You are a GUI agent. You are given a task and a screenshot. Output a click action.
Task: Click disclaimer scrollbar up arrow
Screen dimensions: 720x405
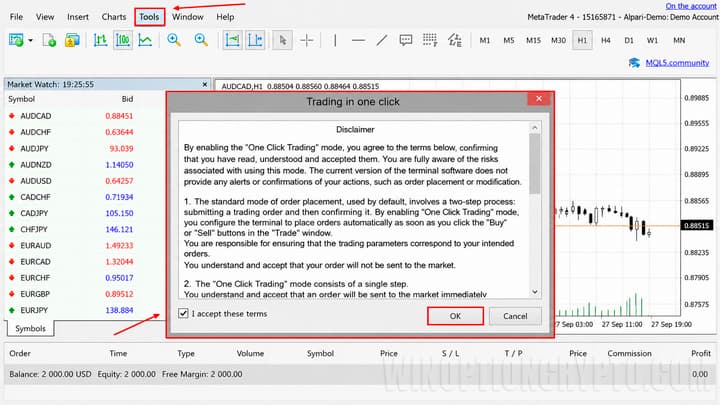(534, 128)
